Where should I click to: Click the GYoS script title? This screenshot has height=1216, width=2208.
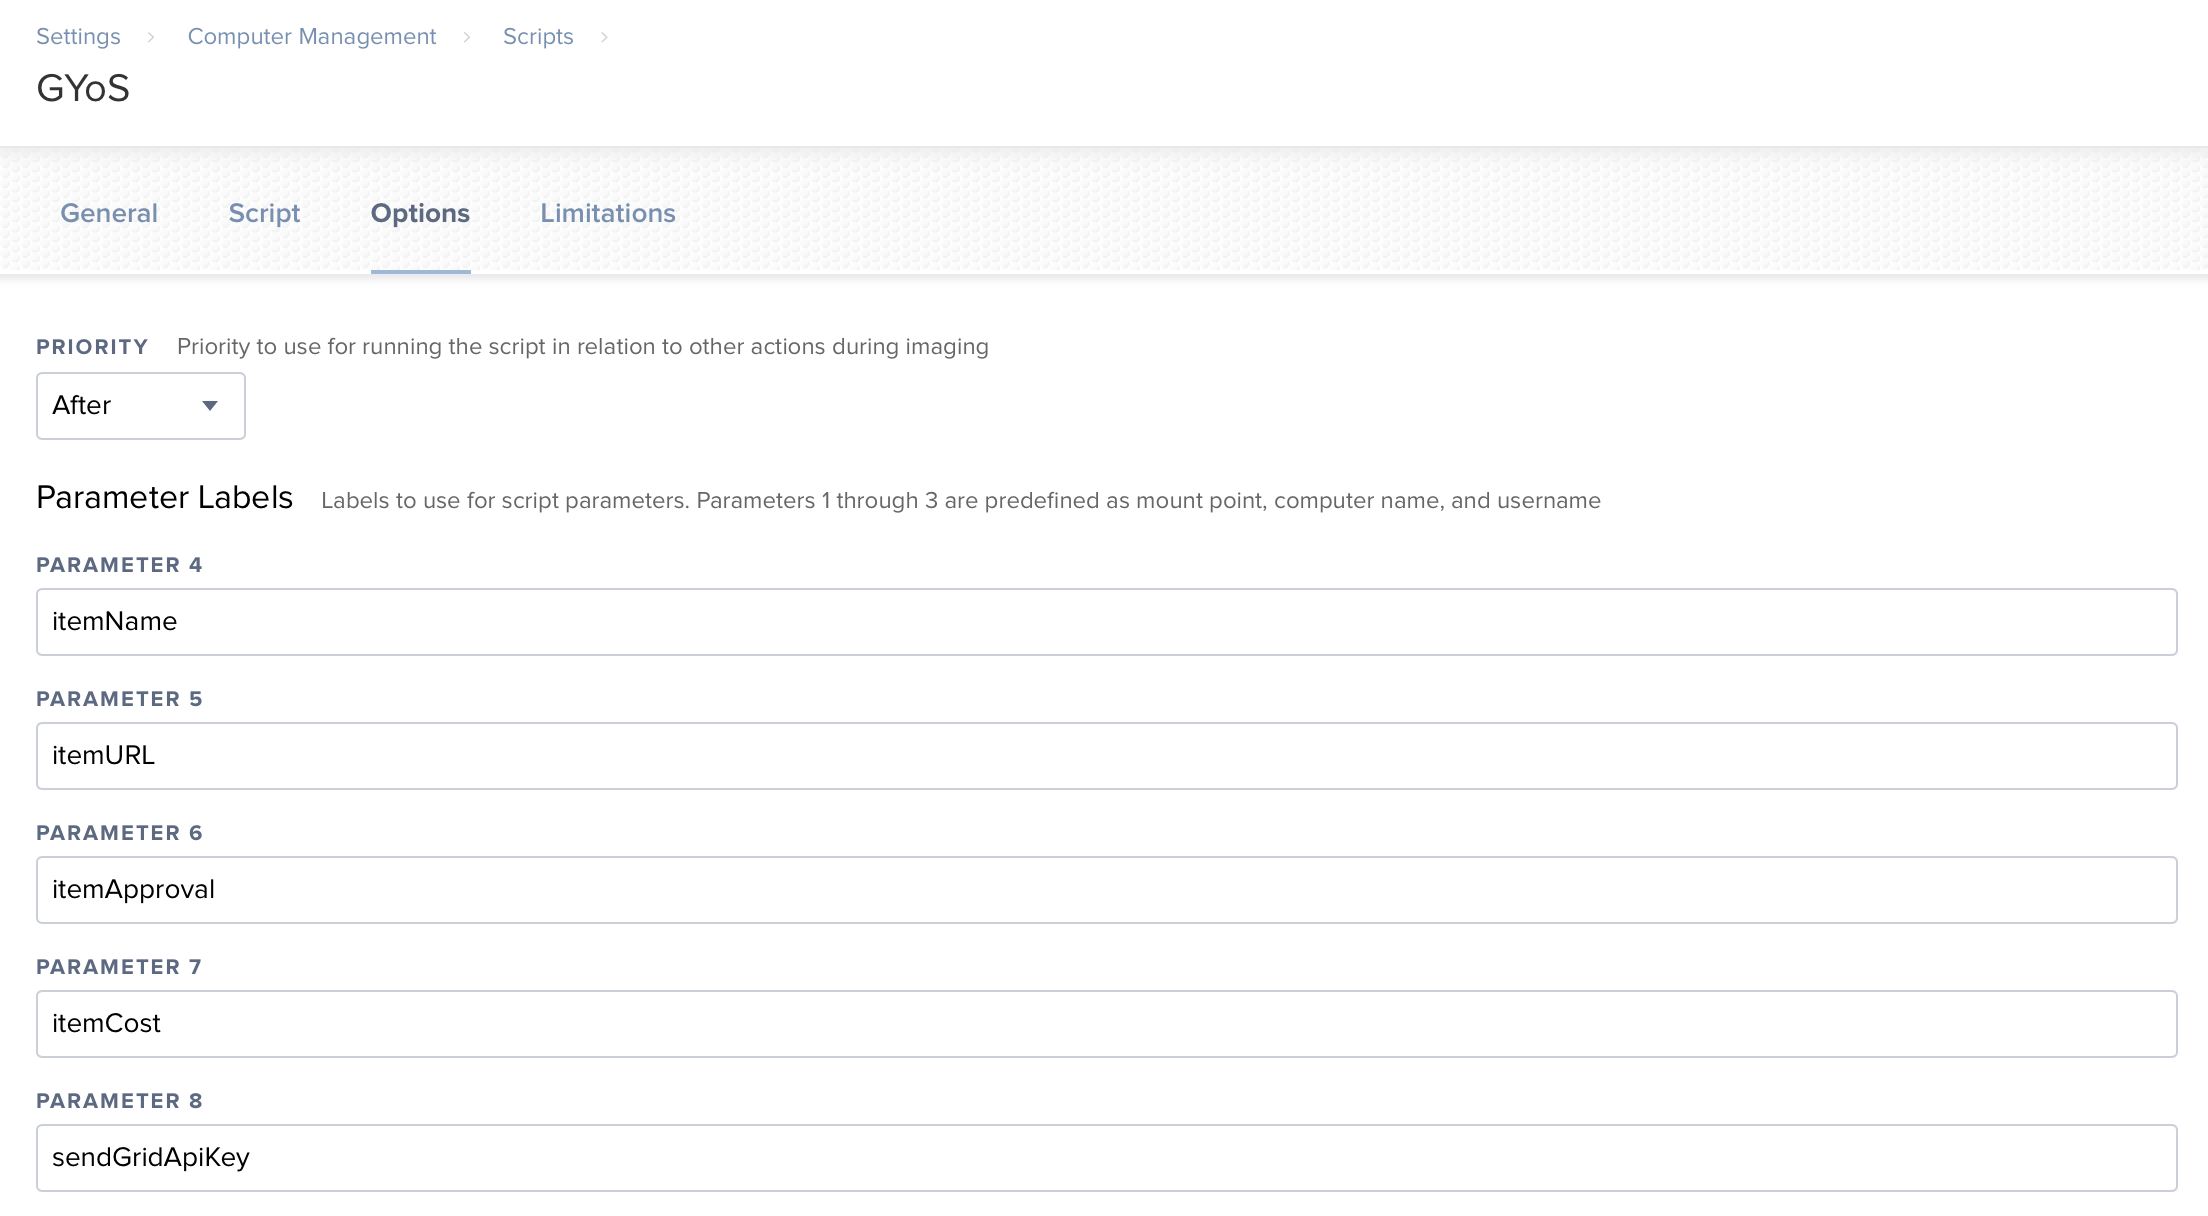(x=83, y=89)
